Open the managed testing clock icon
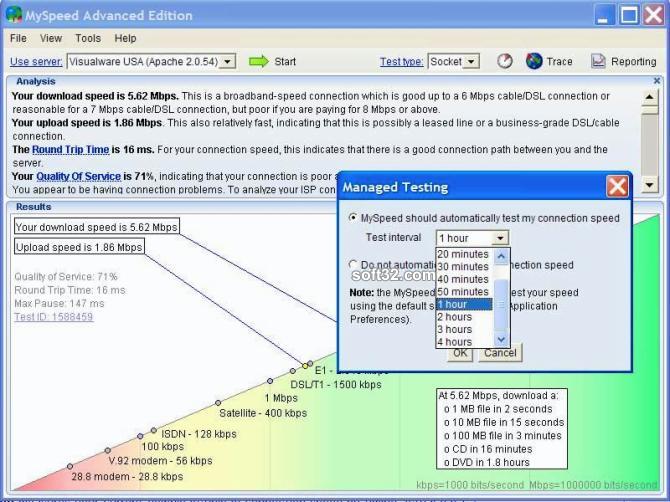 505,61
